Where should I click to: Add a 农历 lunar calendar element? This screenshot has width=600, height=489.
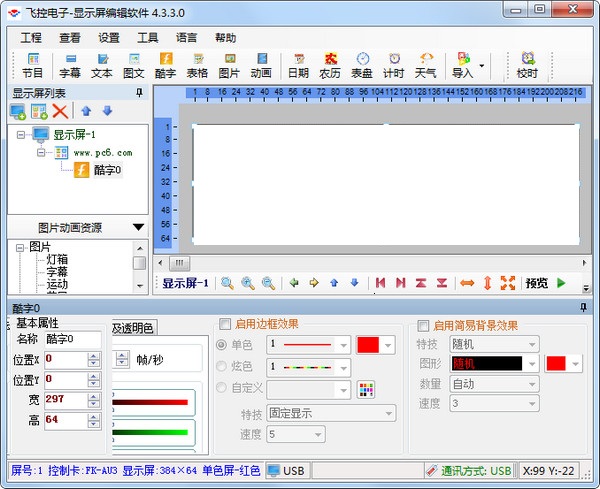[x=330, y=65]
